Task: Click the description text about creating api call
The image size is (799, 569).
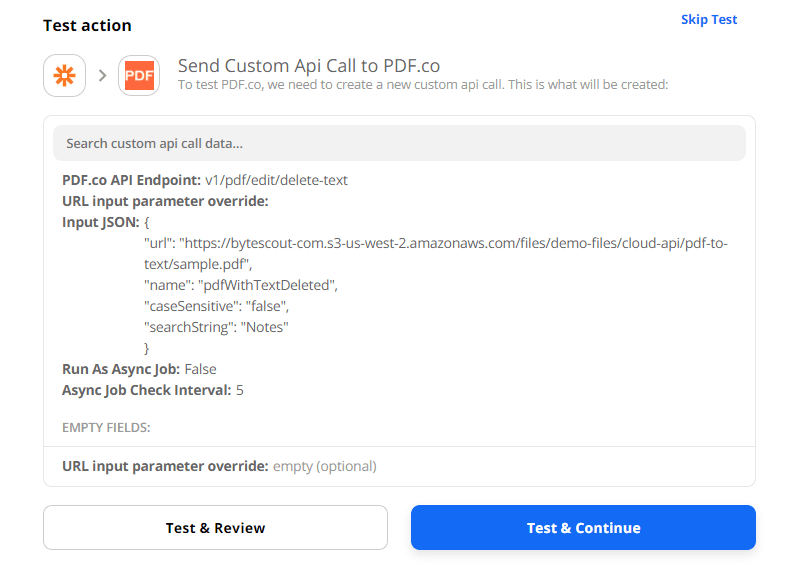Action: tap(422, 85)
